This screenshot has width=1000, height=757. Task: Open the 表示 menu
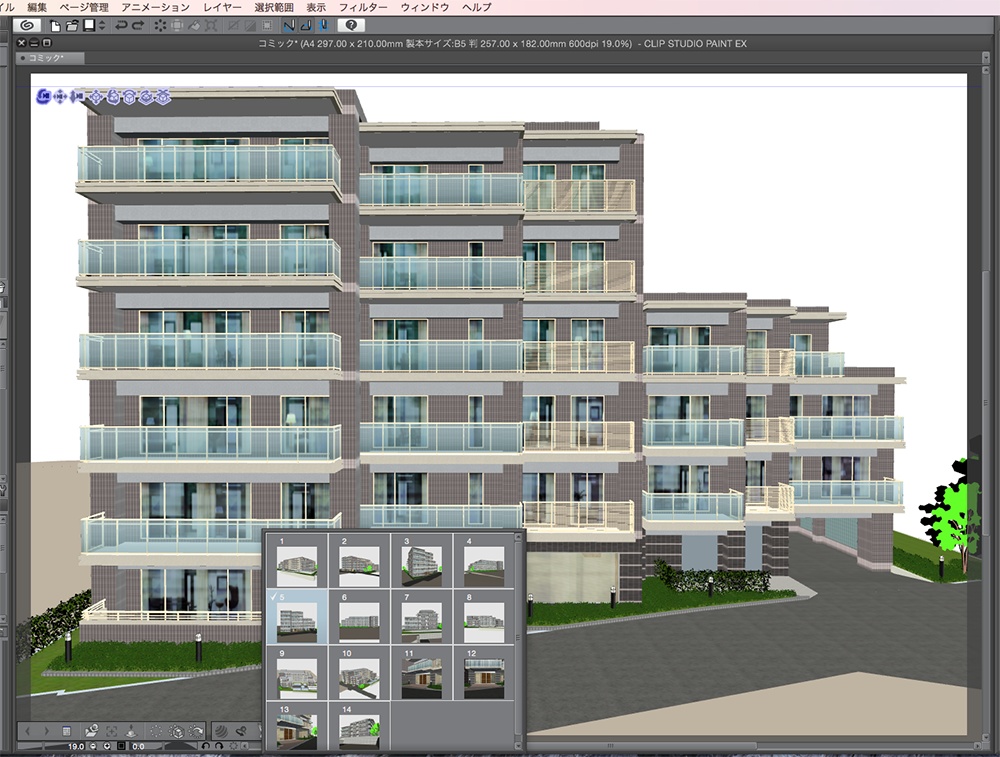coord(316,7)
